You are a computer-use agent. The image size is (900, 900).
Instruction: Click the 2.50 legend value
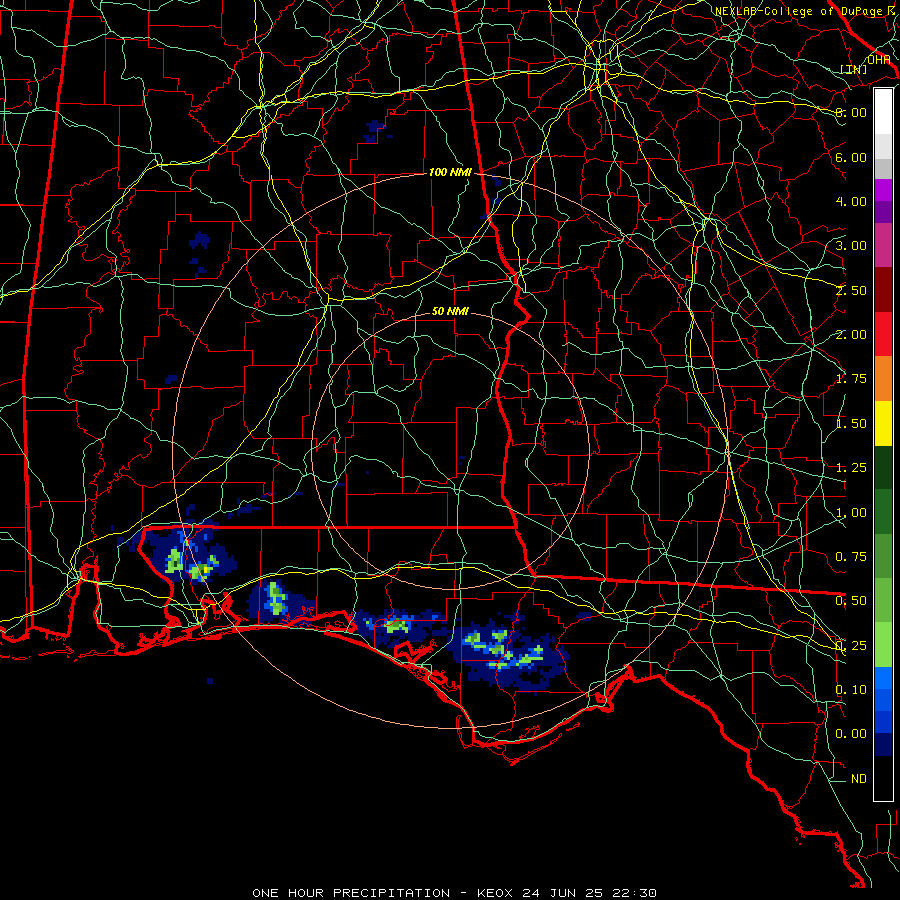tap(851, 290)
